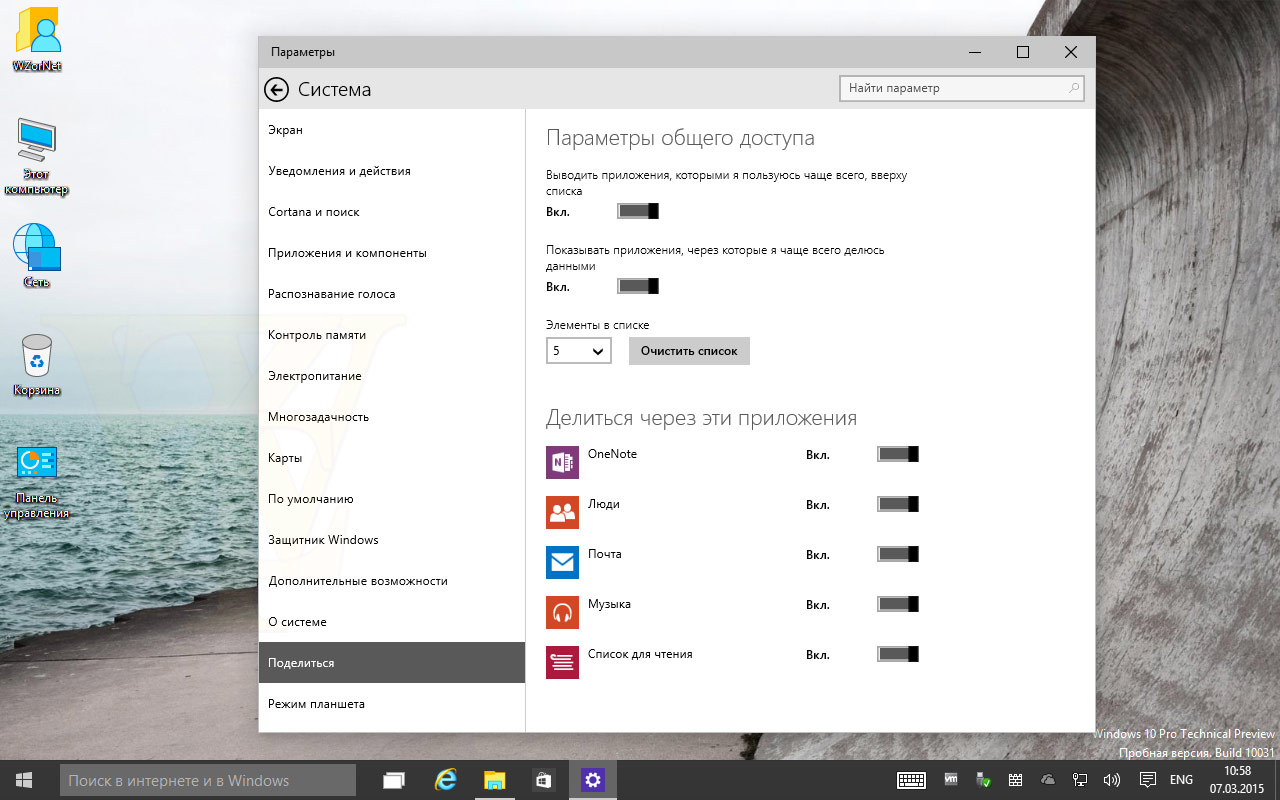Open the Start menu Windows button

point(24,780)
